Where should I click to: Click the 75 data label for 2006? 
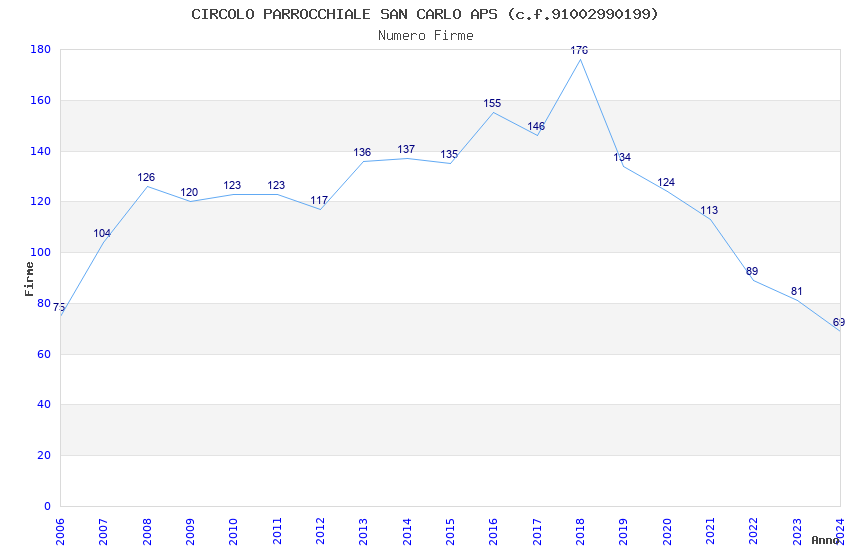[59, 307]
